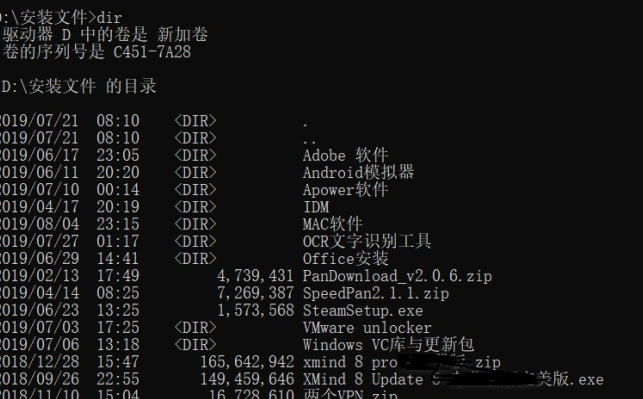Click the 165,642,942 file size value
Screen dimensions: 643x399
[247, 362]
